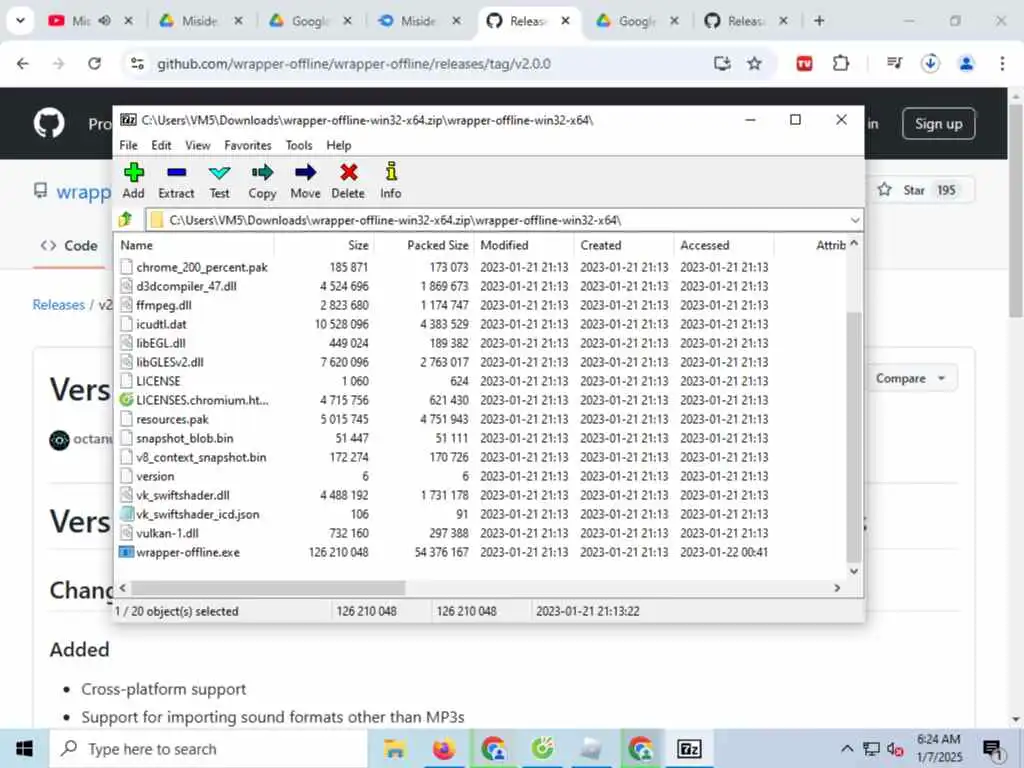Image resolution: width=1024 pixels, height=768 pixels.
Task: Go back in browser history
Action: (x=23, y=63)
